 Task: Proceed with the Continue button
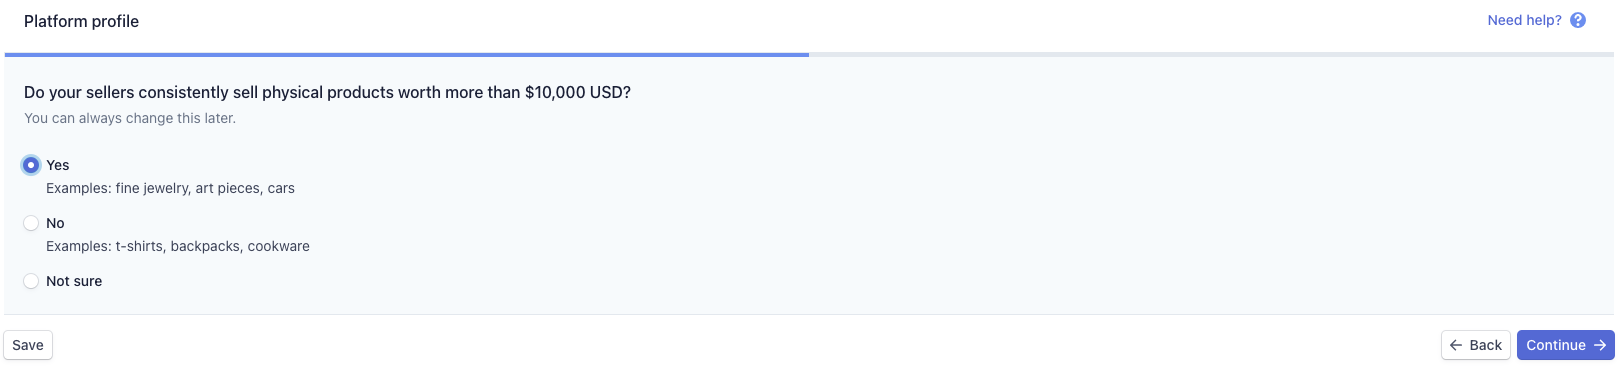(1566, 345)
